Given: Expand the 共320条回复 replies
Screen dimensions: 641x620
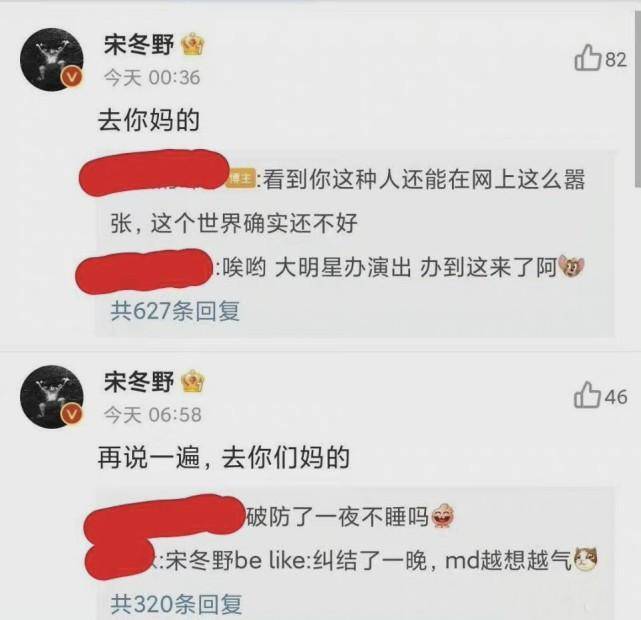Looking at the screenshot, I should (176, 604).
